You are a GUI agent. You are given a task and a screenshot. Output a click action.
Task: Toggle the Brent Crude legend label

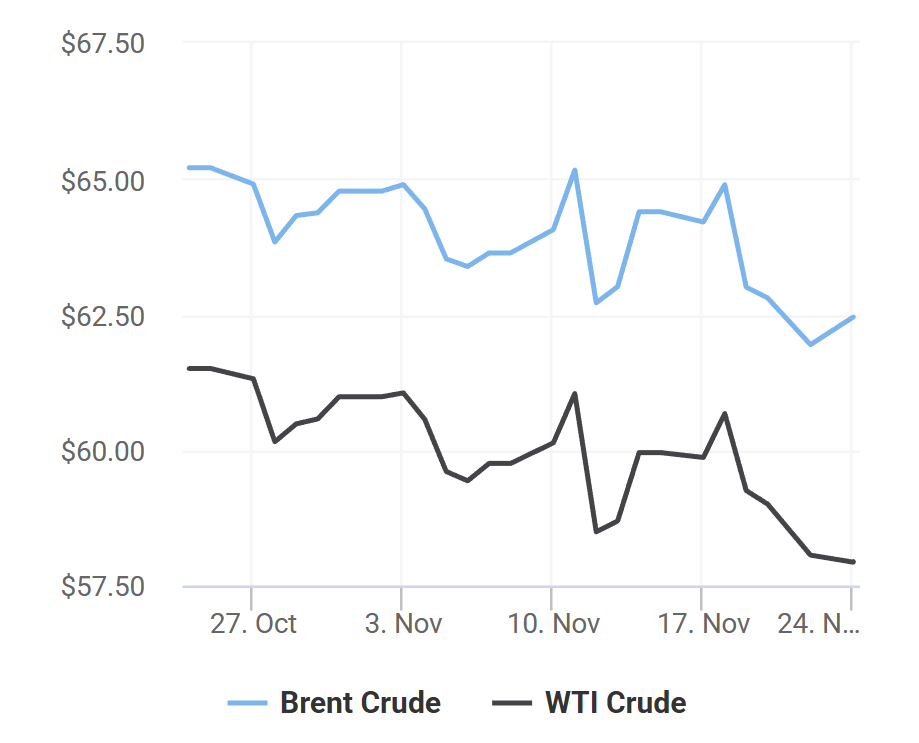click(360, 703)
